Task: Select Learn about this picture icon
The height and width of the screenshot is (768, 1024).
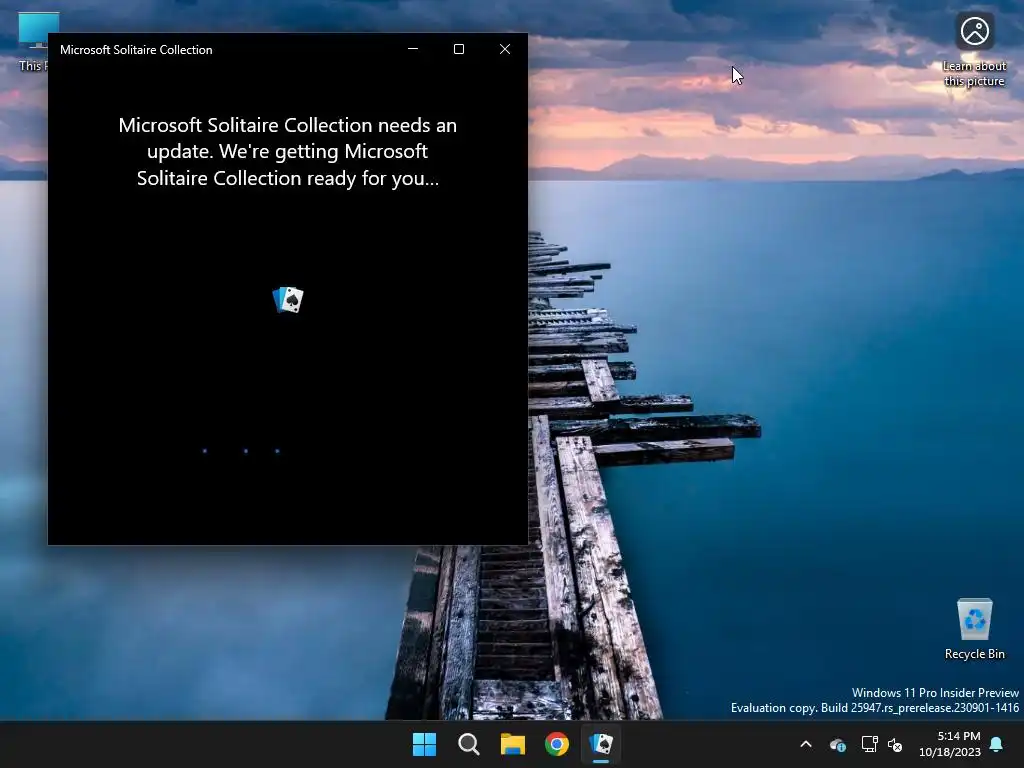Action: click(x=974, y=51)
